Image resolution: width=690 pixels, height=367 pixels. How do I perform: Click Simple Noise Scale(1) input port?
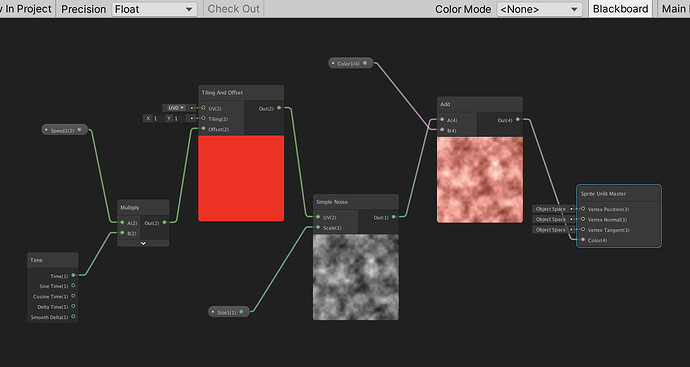coord(318,228)
